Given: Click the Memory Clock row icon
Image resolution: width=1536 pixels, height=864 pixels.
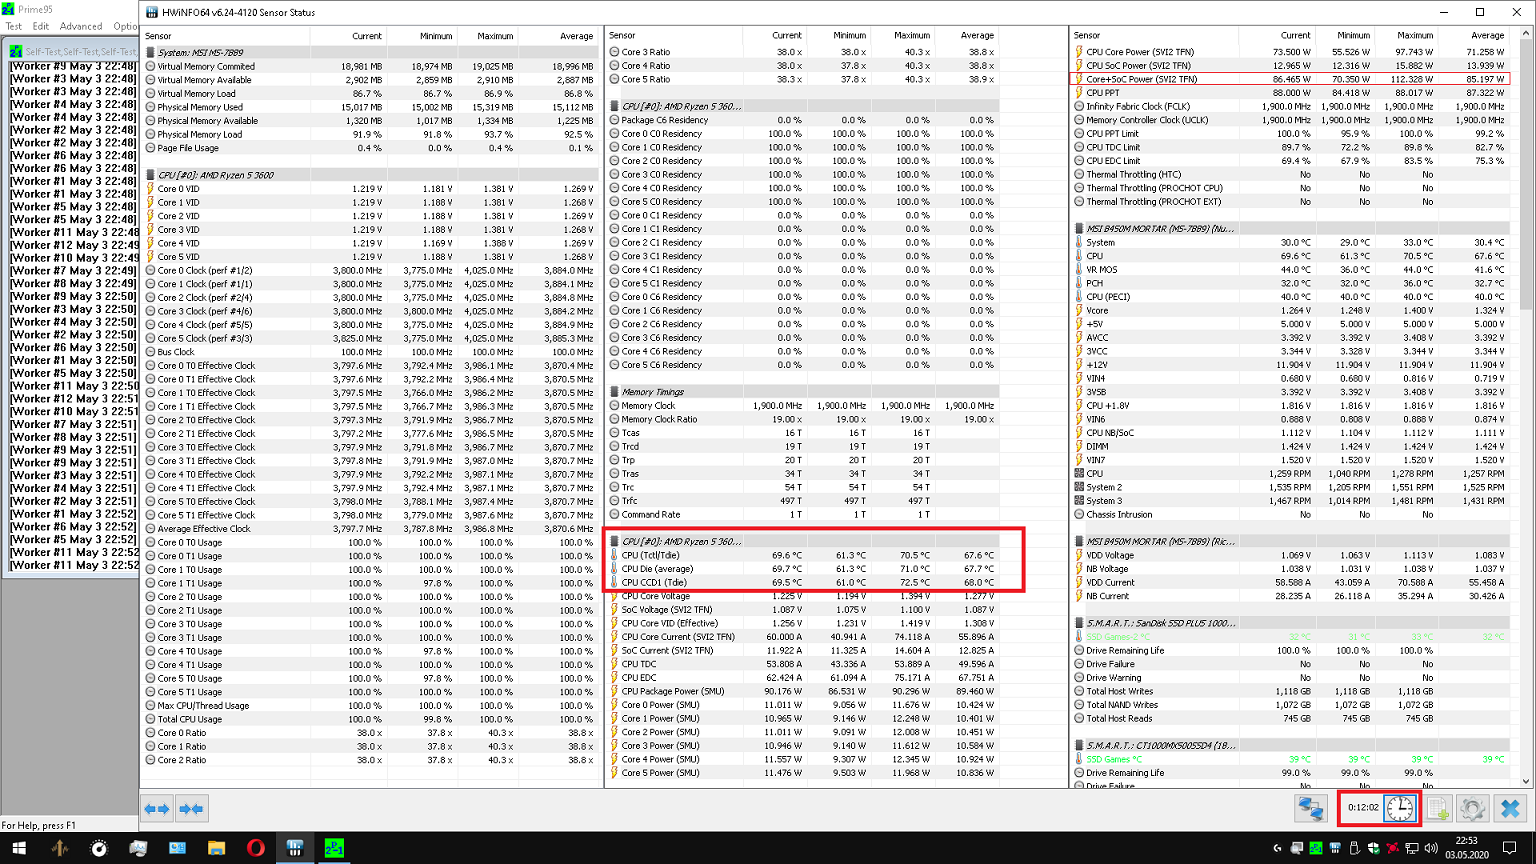Looking at the screenshot, I should click(x=614, y=406).
